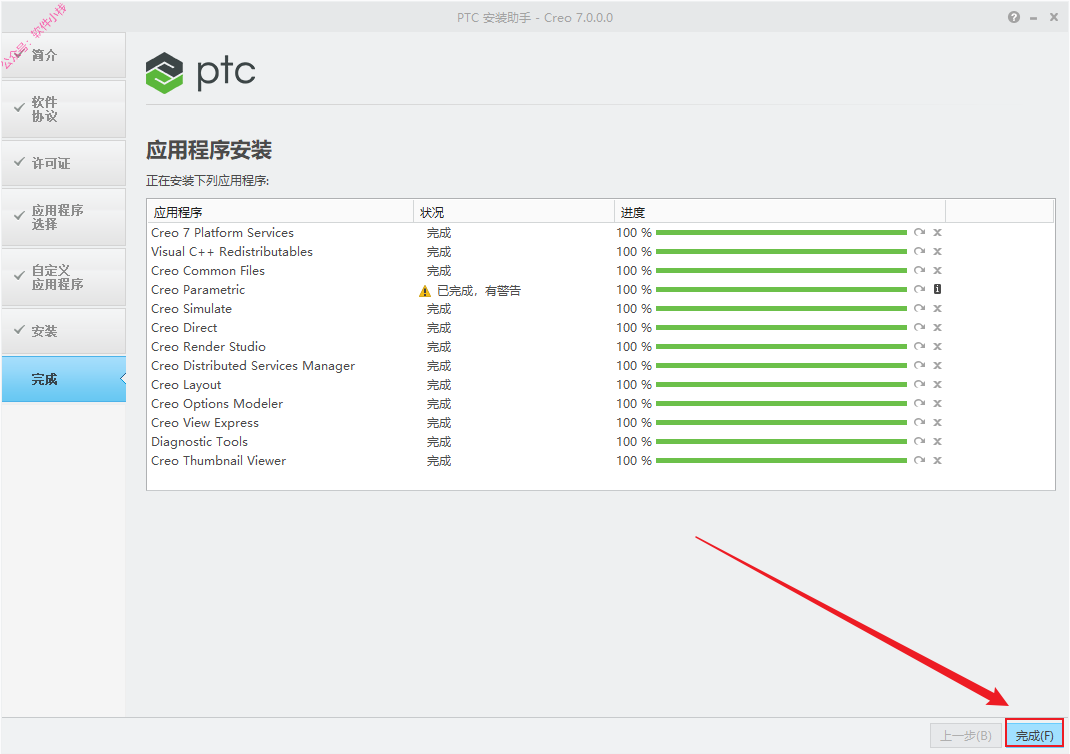Restart icon for Creo Thumbnail Viewer
This screenshot has height=754, width=1070.
click(919, 461)
